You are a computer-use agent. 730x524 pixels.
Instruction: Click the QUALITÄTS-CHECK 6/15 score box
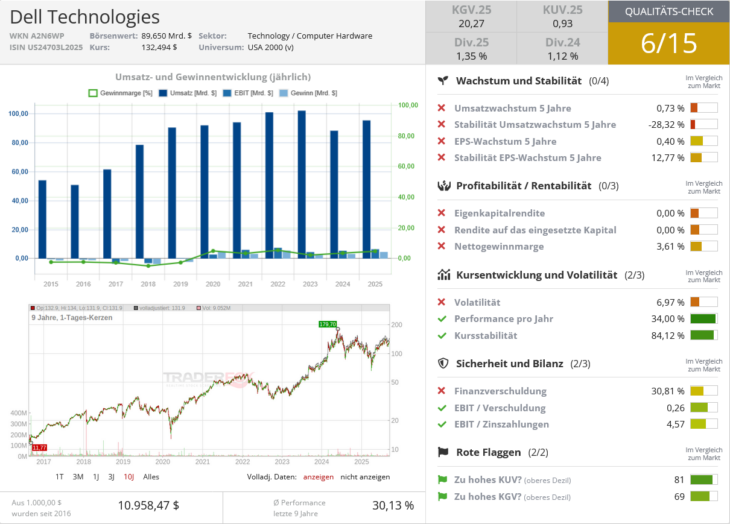coord(669,33)
